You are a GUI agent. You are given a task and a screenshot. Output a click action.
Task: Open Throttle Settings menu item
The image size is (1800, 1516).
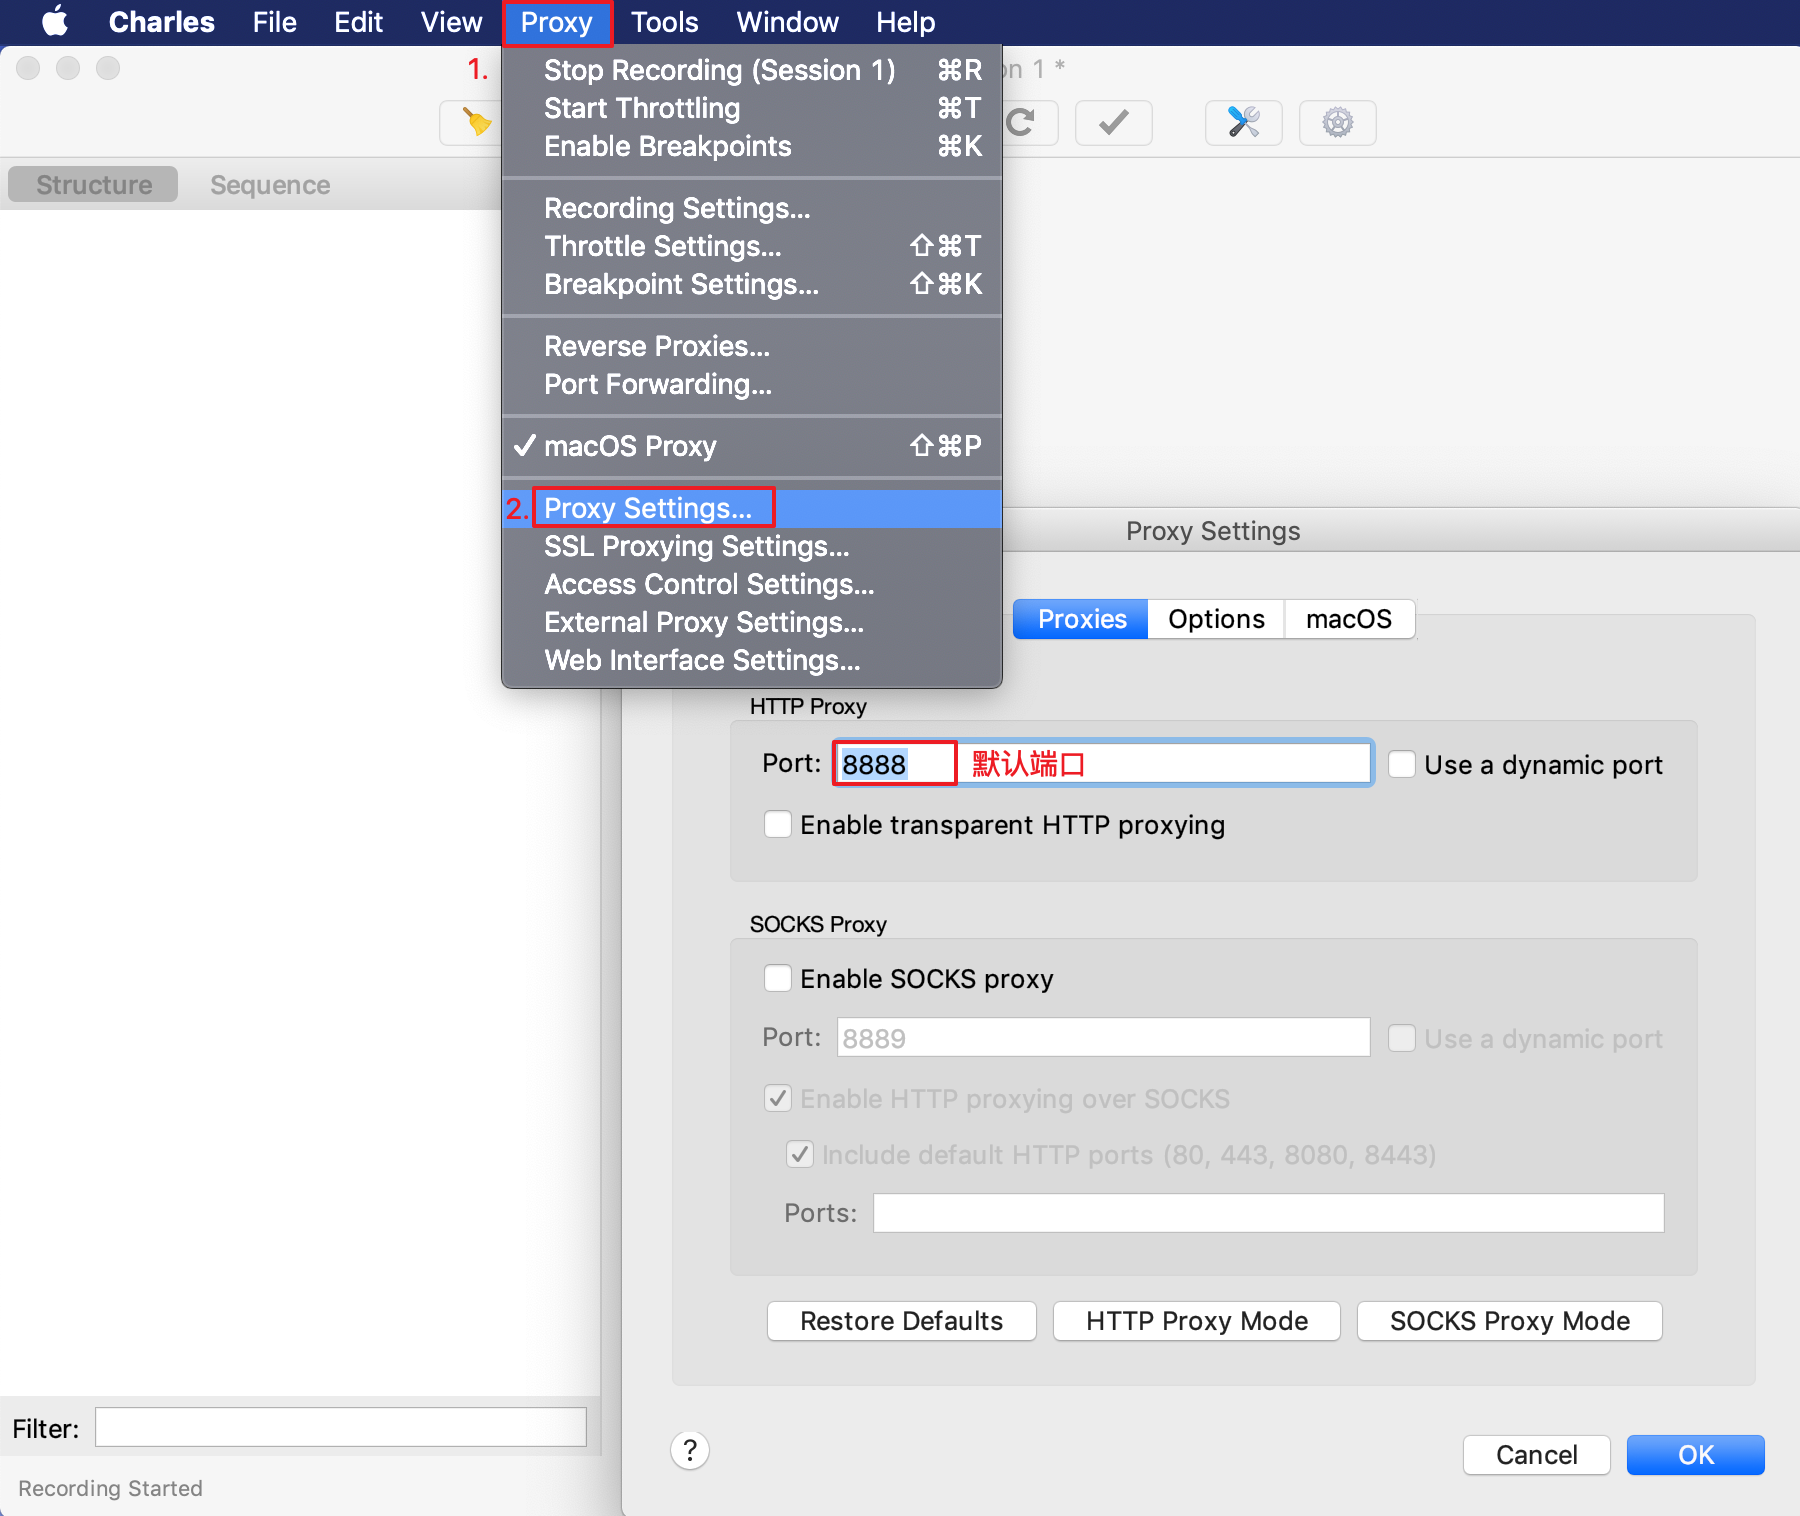pos(752,246)
